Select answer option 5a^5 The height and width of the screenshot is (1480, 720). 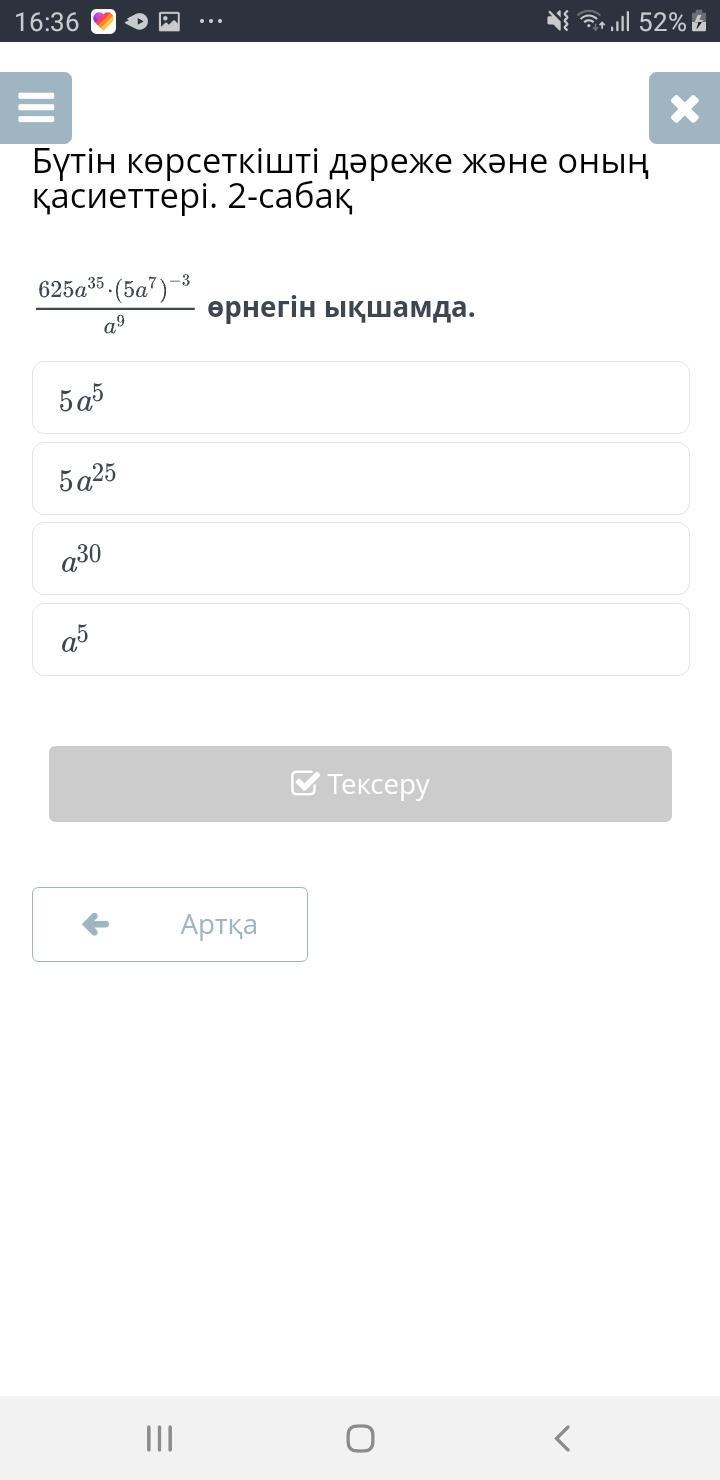(360, 398)
